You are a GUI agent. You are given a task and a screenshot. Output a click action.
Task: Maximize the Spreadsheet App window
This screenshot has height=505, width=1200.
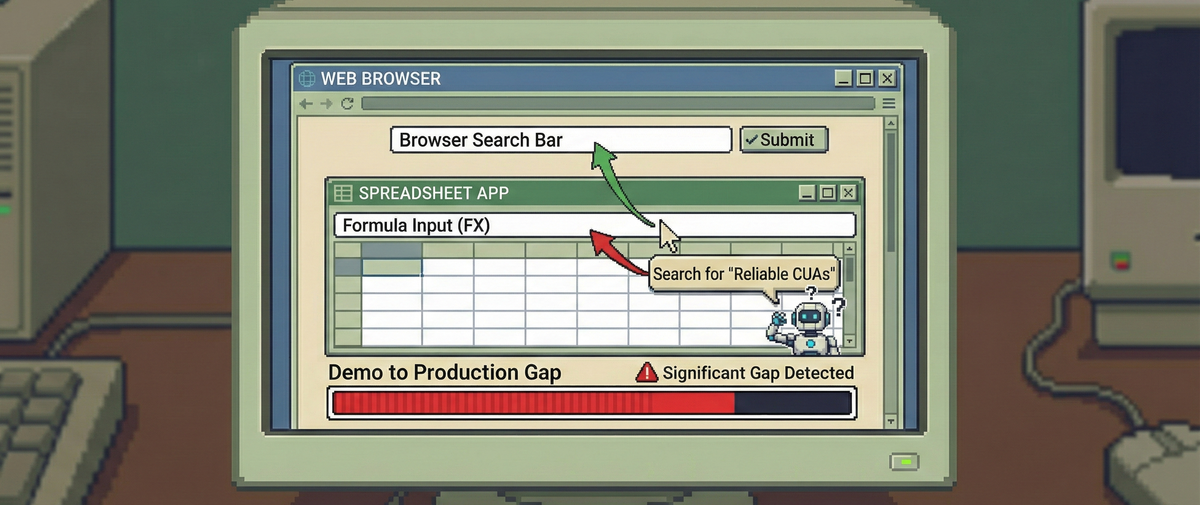click(x=827, y=193)
